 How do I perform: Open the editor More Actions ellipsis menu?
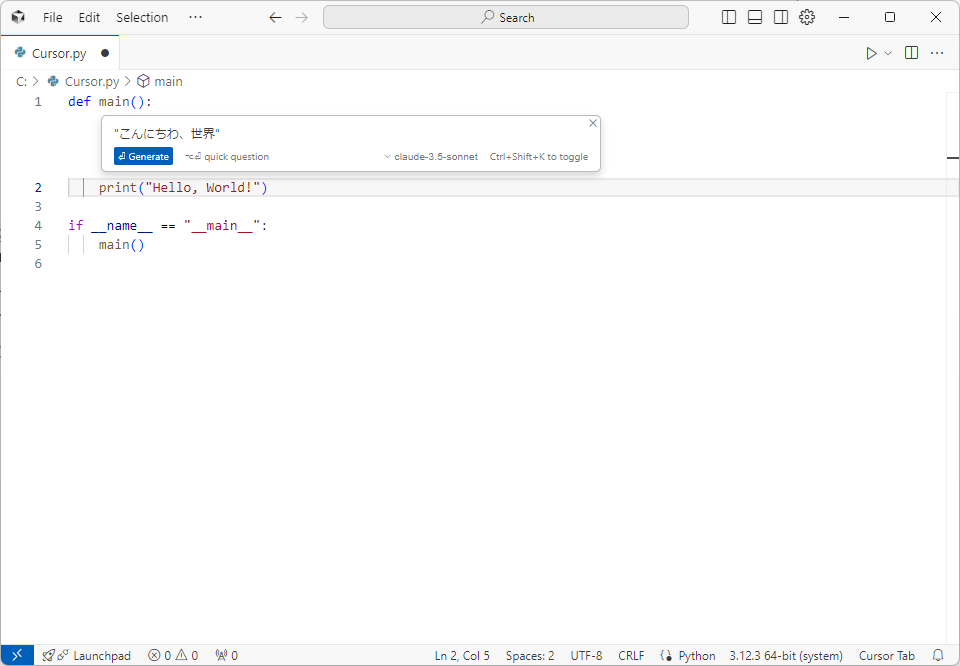coord(937,53)
